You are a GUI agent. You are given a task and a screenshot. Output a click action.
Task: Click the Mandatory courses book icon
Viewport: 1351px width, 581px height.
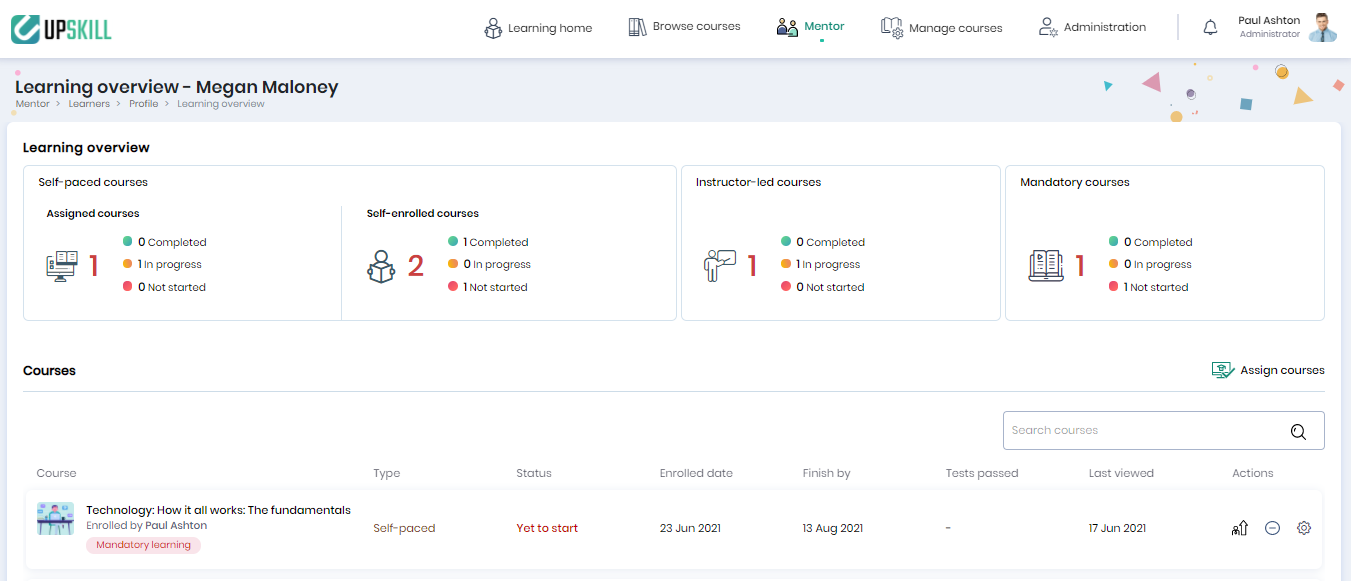(1046, 266)
